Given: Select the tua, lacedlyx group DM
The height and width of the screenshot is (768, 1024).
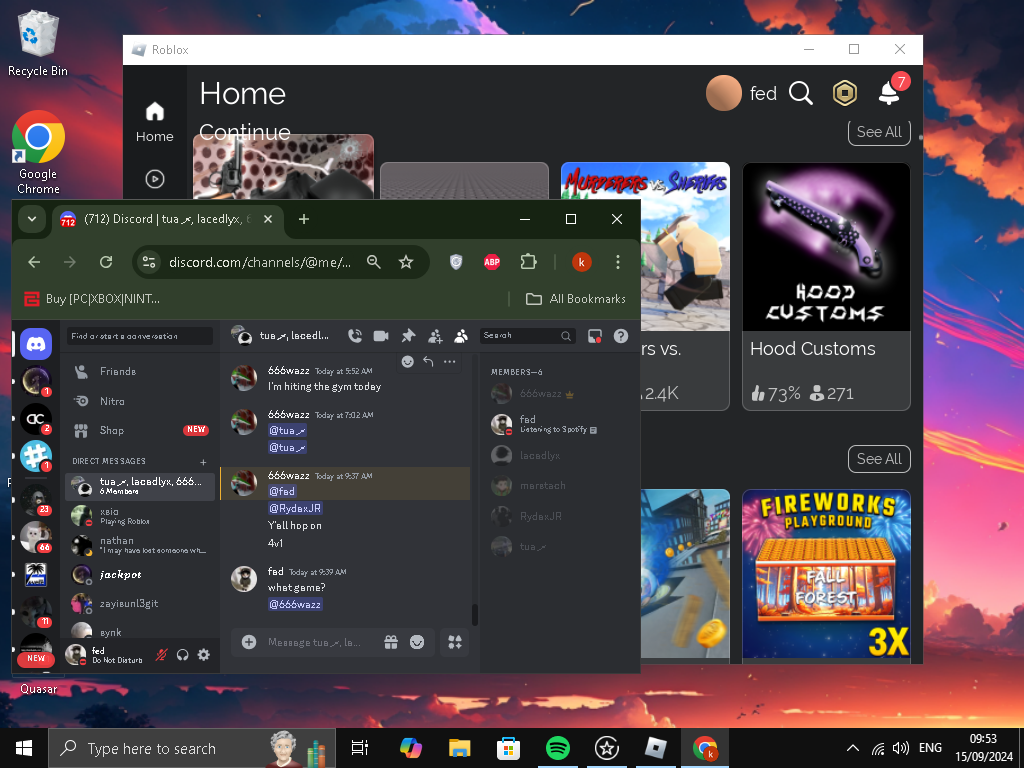Looking at the screenshot, I should 140,487.
